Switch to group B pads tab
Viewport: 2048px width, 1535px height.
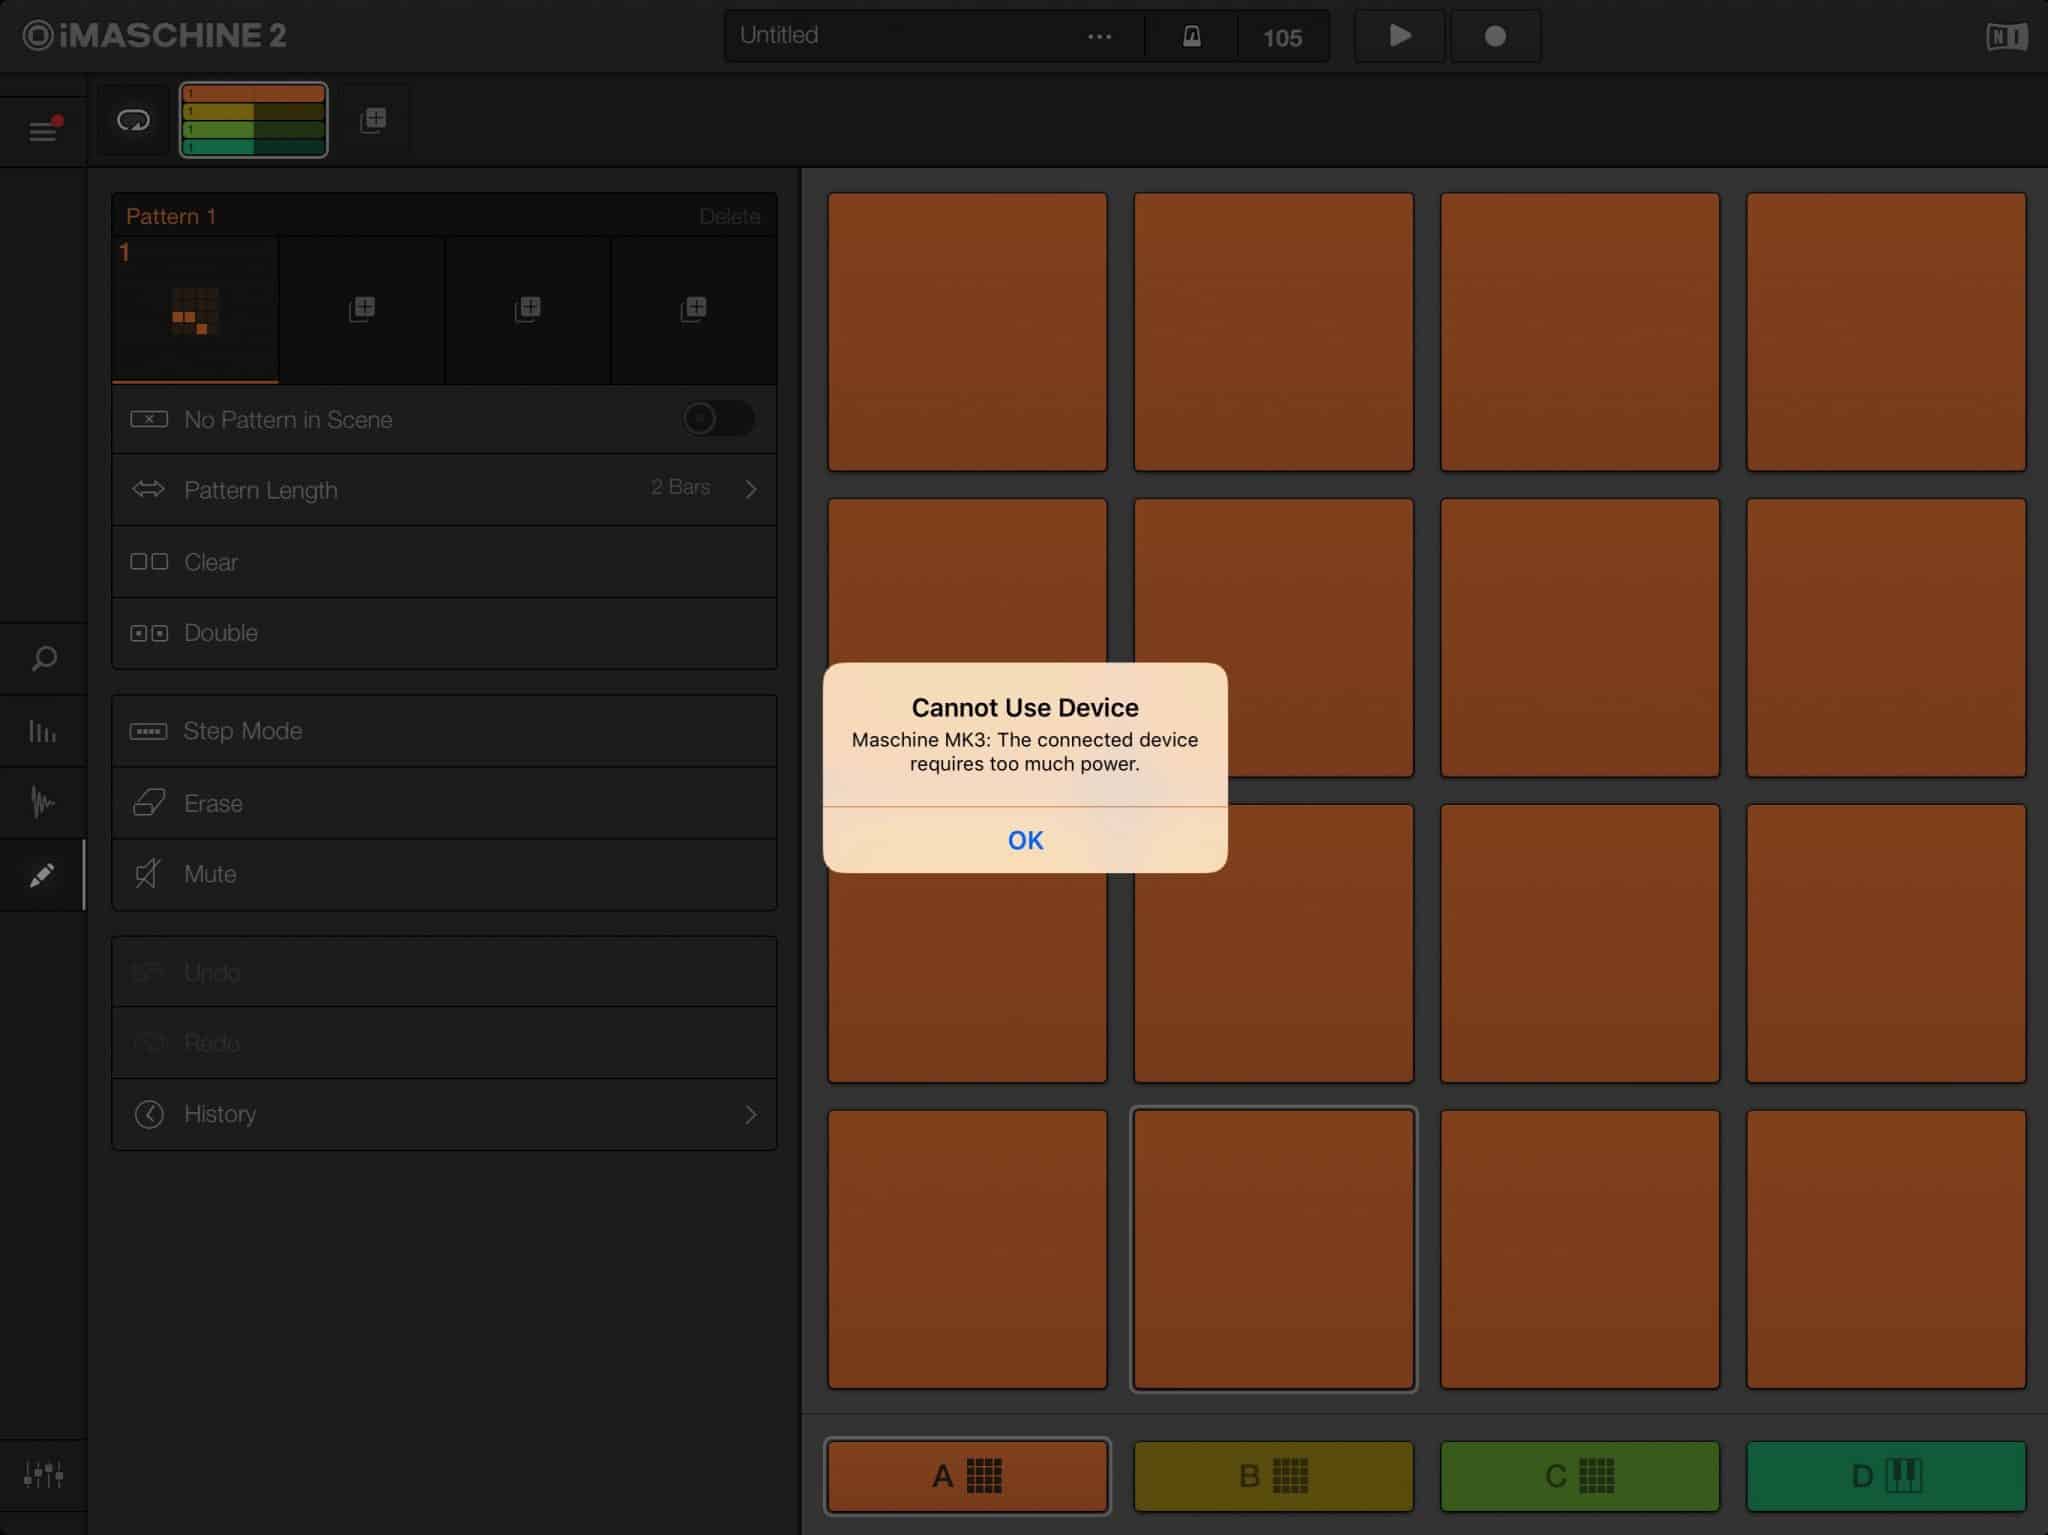pyautogui.click(x=1273, y=1476)
